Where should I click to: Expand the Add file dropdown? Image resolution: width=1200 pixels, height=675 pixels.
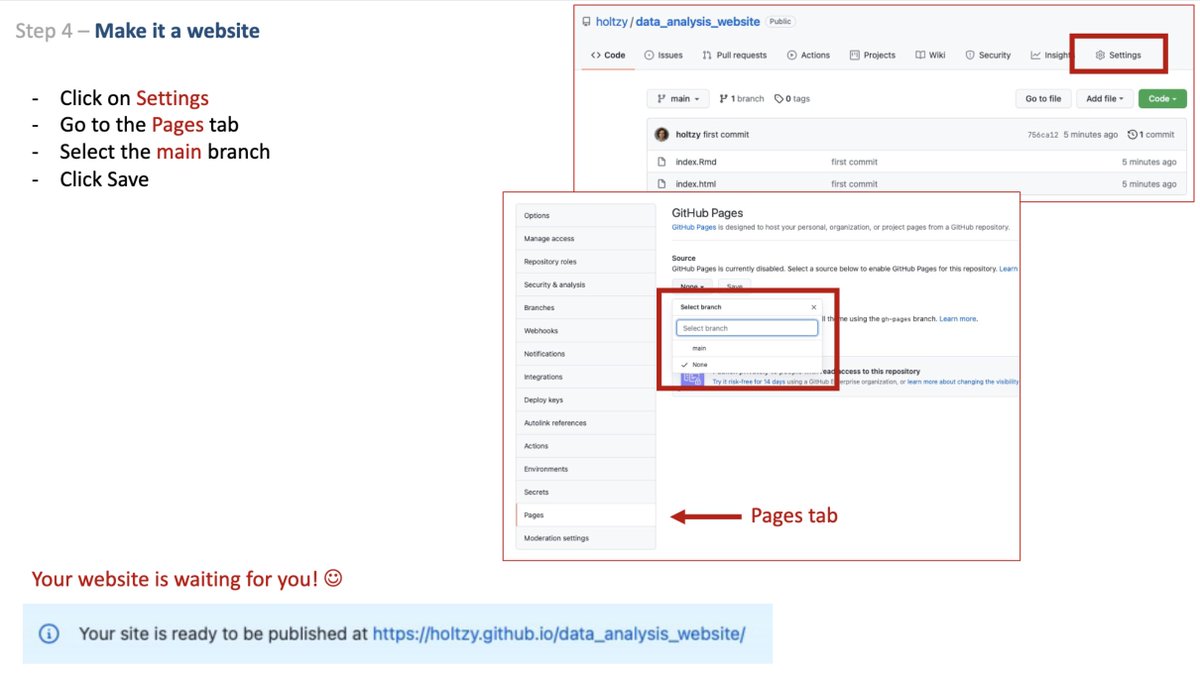coord(1104,98)
